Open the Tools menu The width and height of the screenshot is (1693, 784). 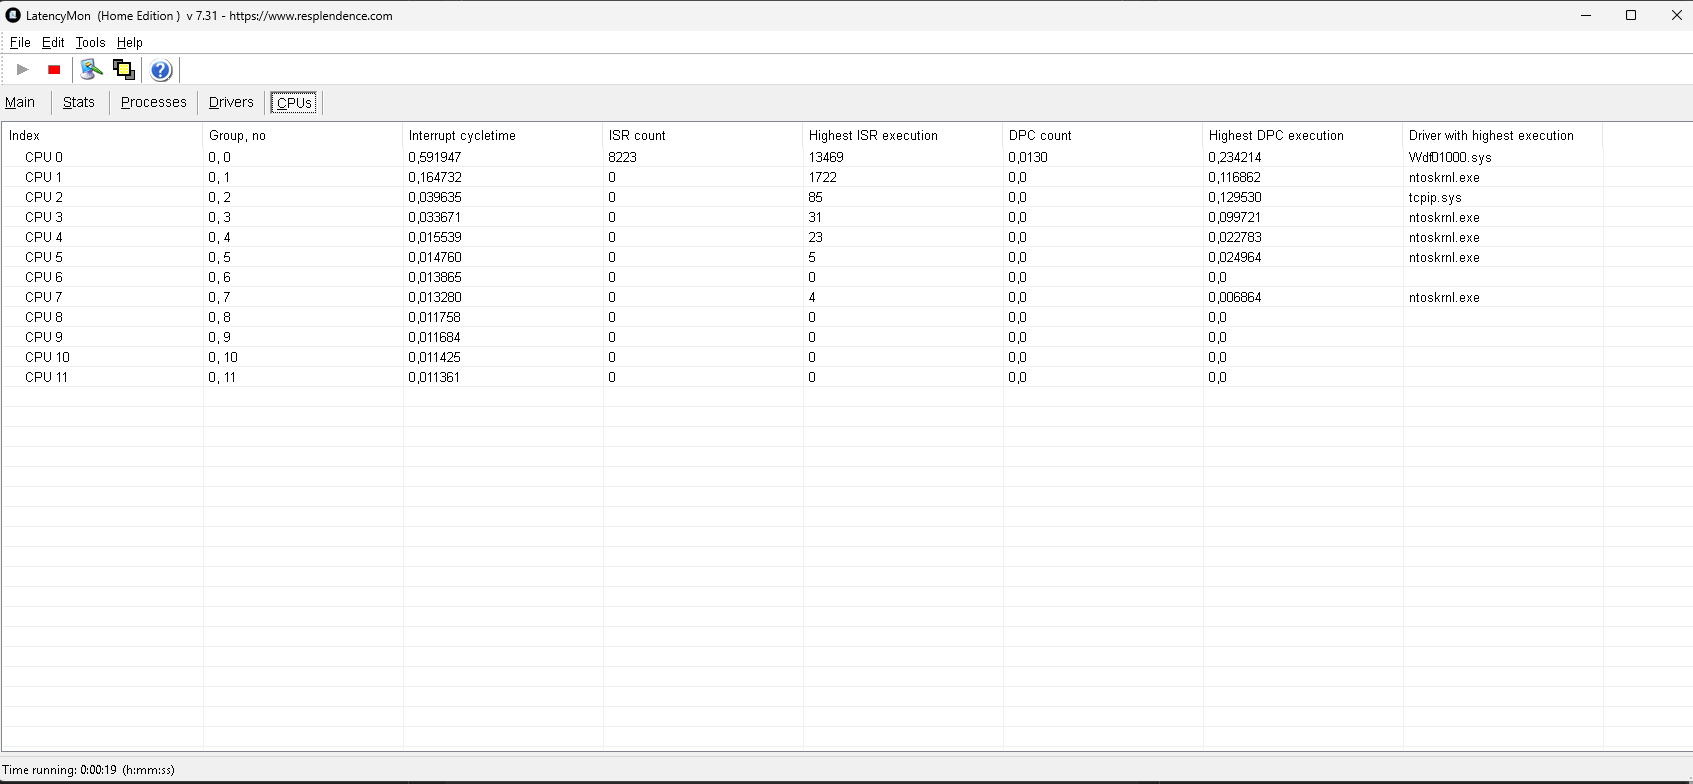(90, 43)
